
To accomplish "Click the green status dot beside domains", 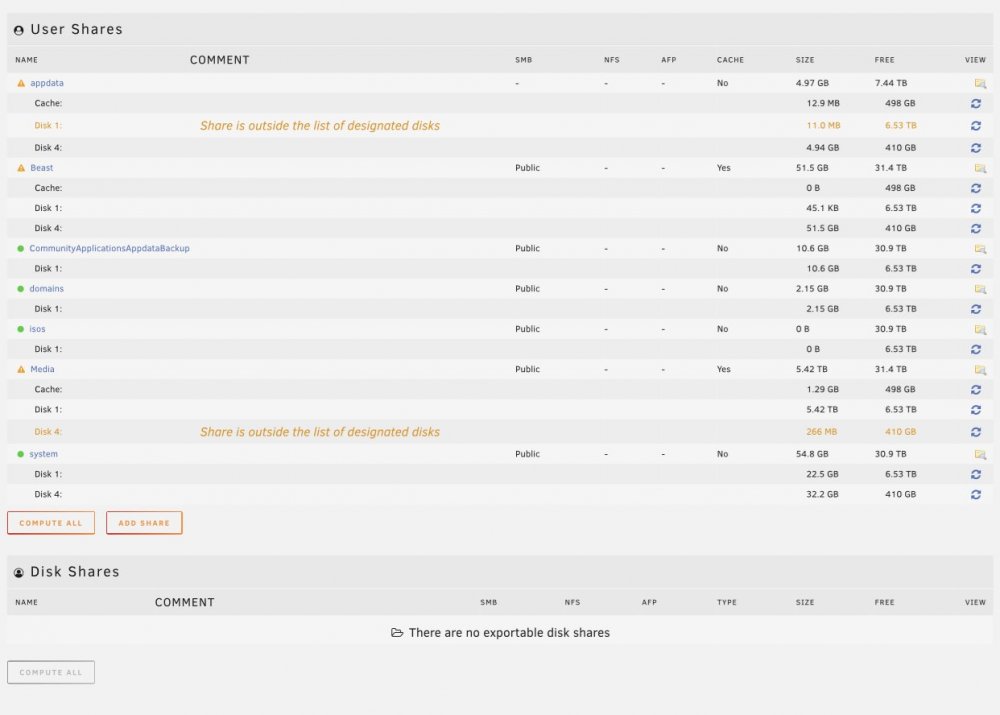I will coord(20,289).
